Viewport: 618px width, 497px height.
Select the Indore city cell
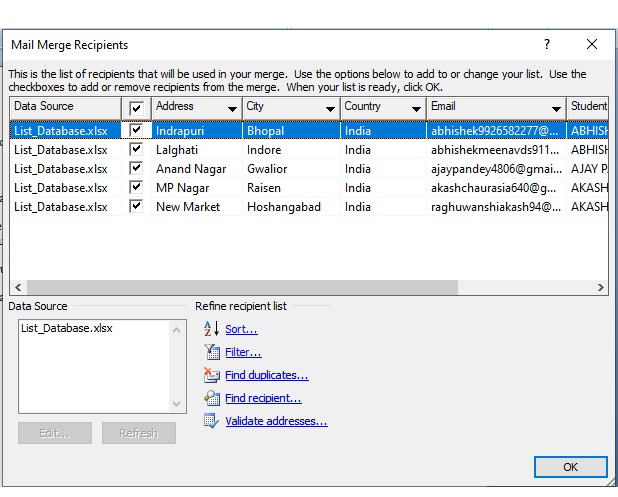291,150
